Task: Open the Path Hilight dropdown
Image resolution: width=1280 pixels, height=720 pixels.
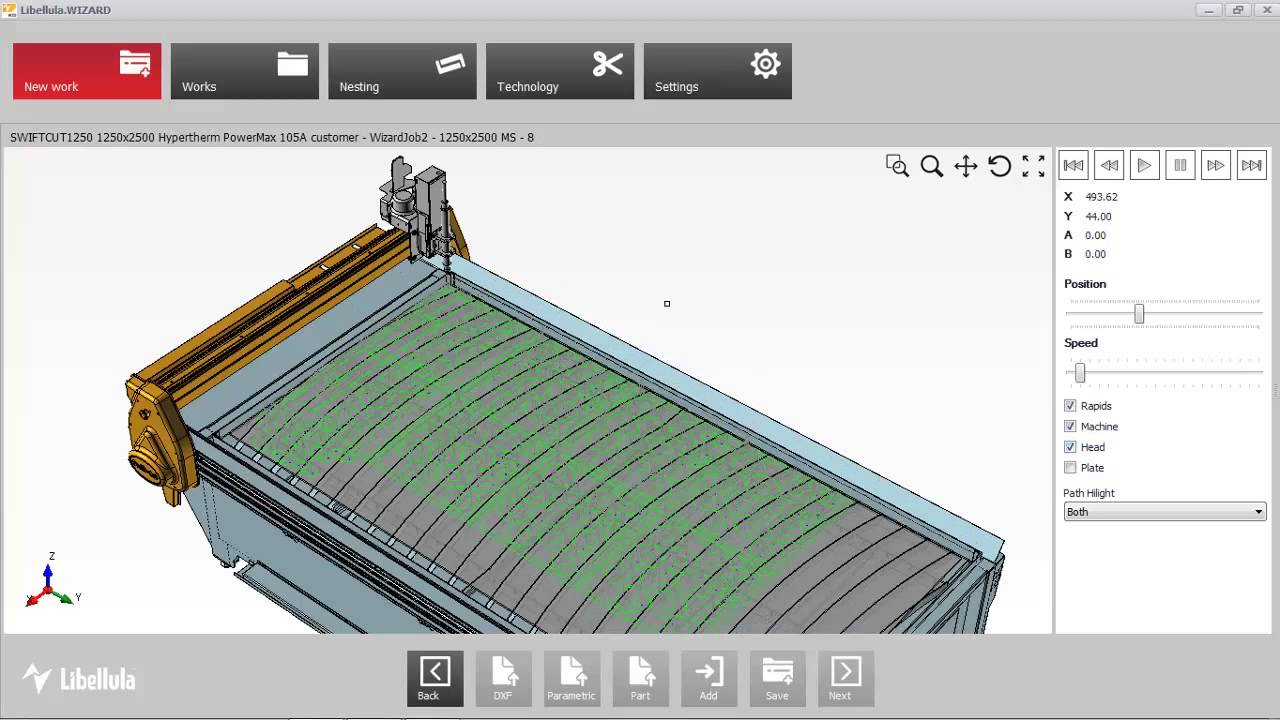Action: tap(1165, 512)
